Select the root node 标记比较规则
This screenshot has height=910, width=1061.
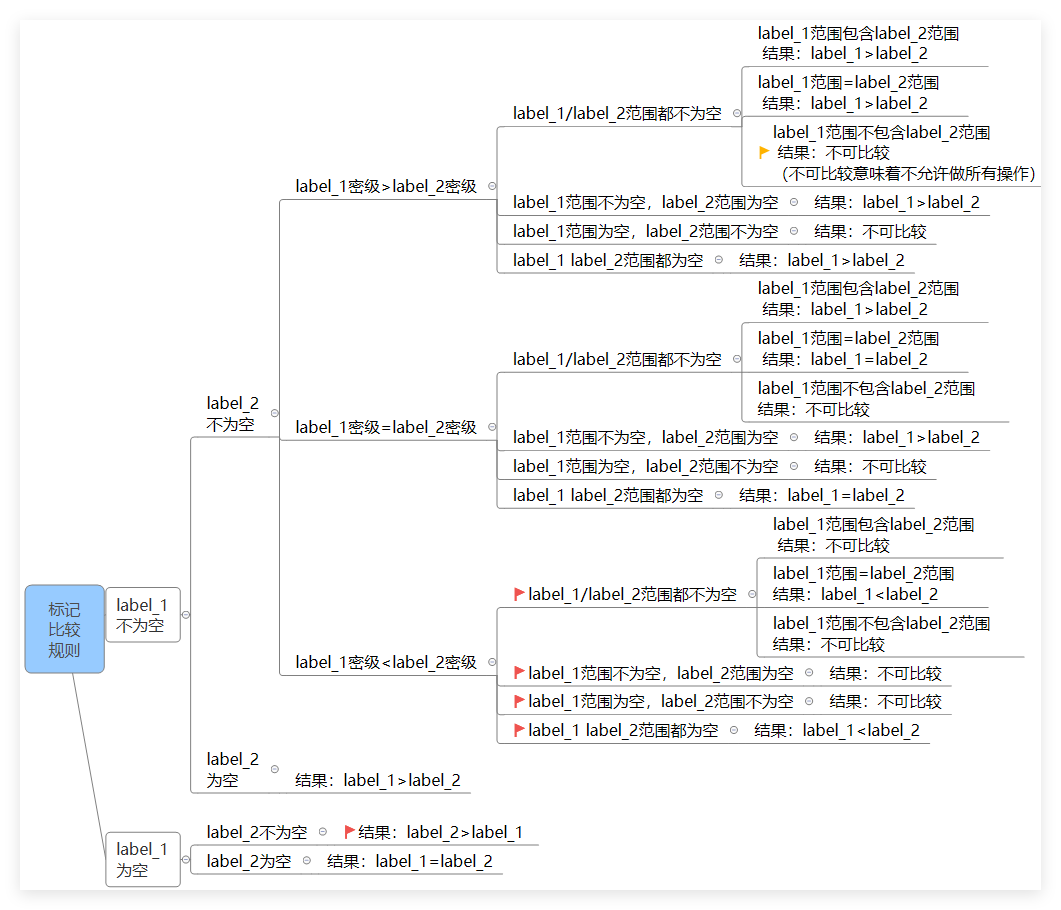pyautogui.click(x=64, y=629)
